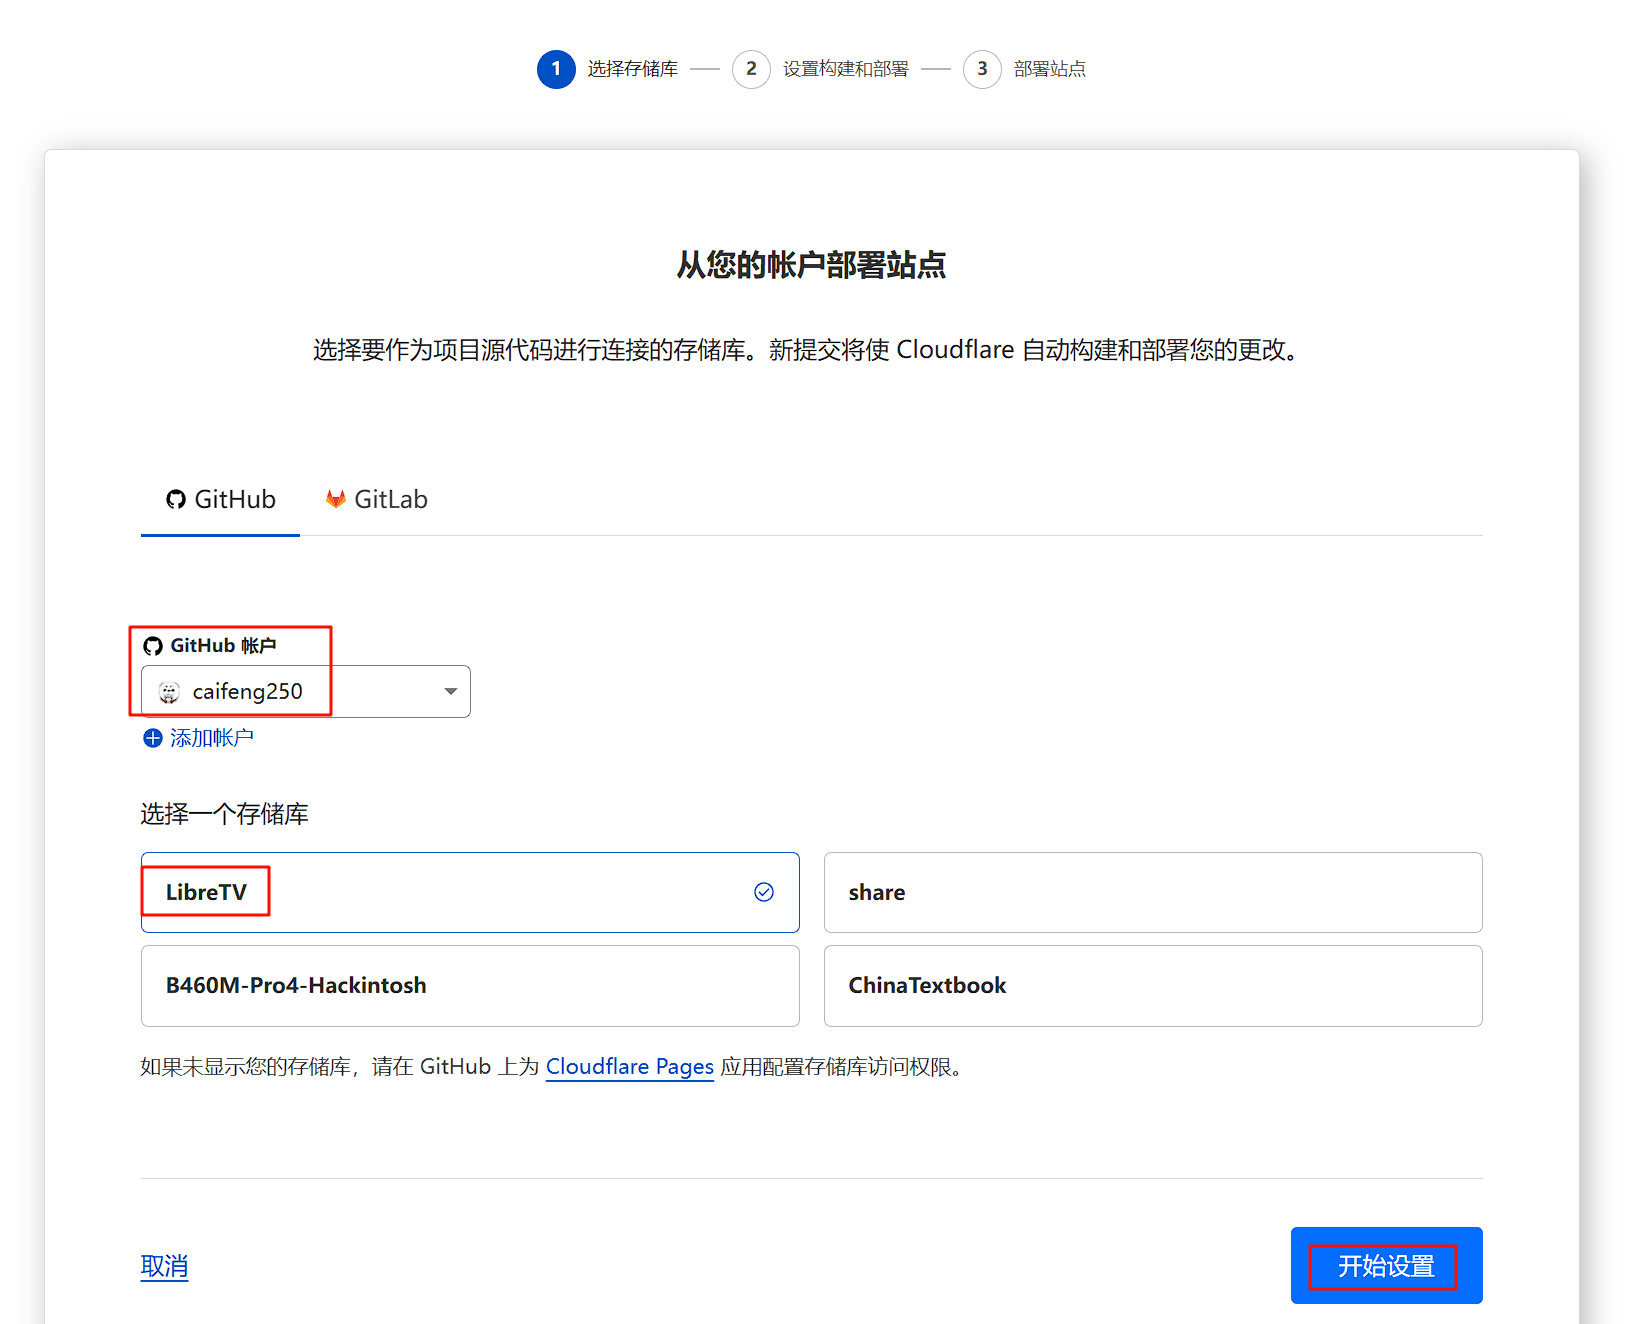1626x1324 pixels.
Task: Select the LibreTV repository card
Action: click(470, 892)
